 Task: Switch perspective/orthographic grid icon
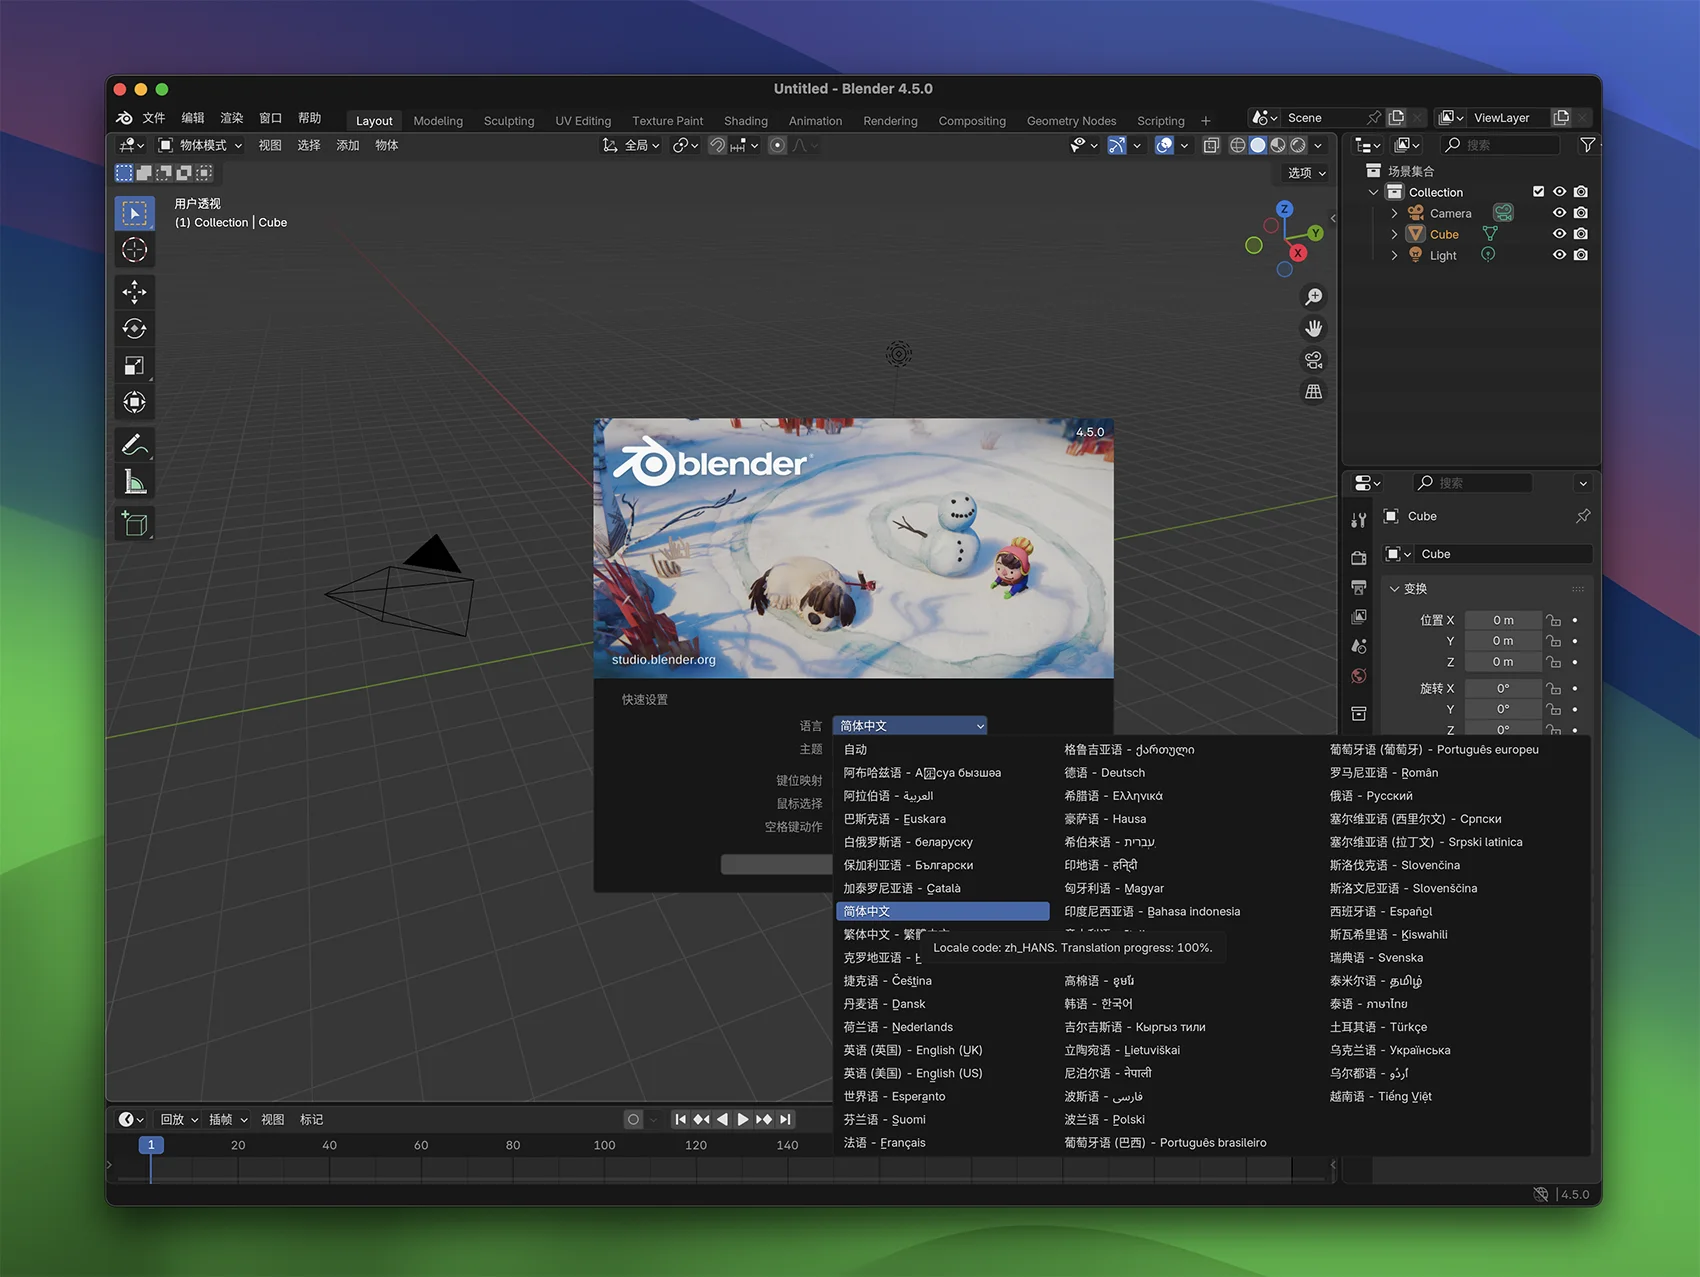(x=1313, y=392)
